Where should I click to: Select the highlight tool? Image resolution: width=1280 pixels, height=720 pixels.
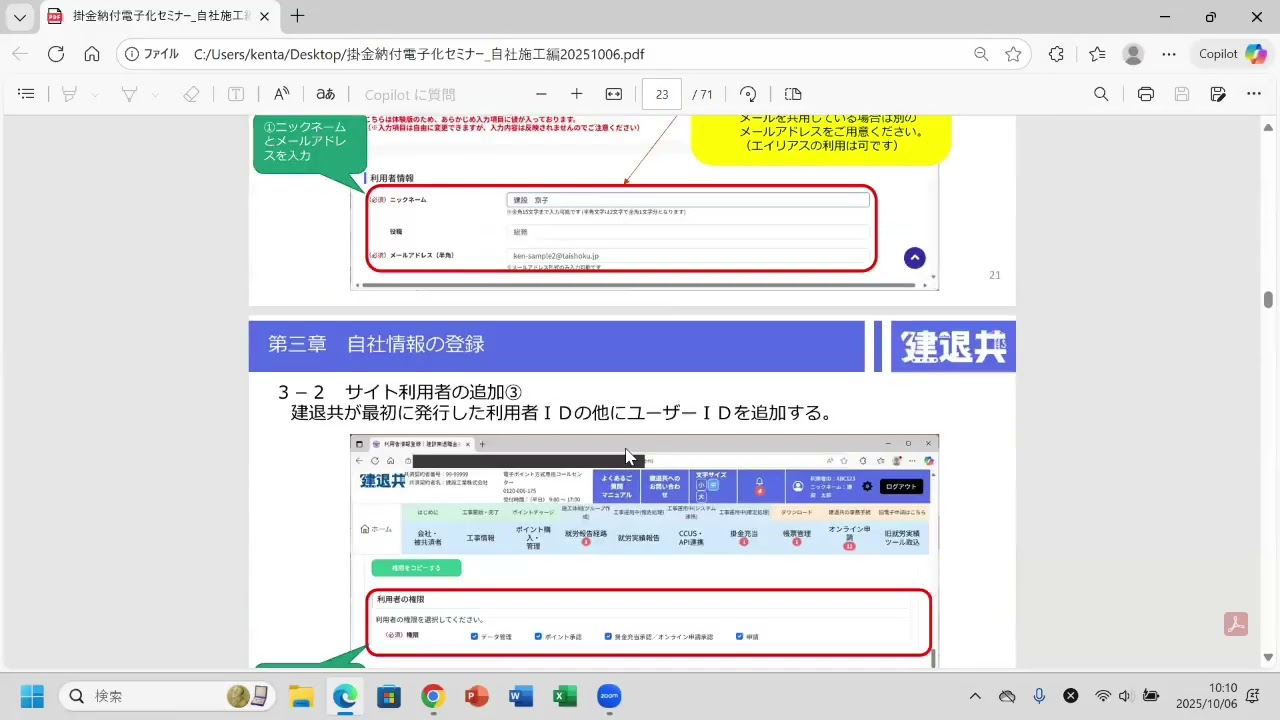[x=69, y=94]
